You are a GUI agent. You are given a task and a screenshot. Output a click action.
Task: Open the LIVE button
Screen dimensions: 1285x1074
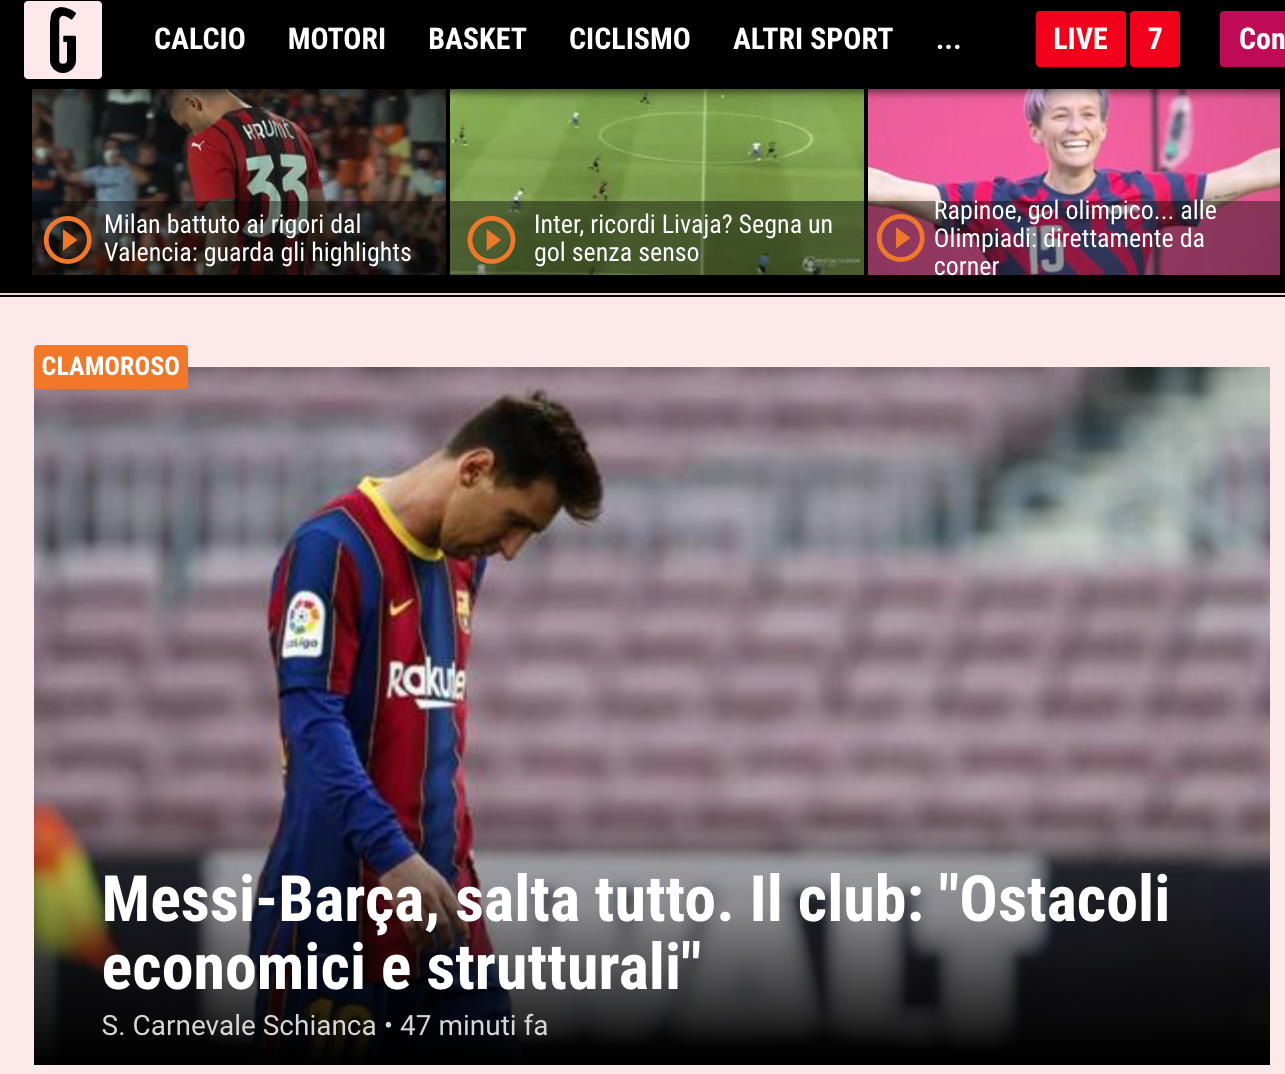1080,39
